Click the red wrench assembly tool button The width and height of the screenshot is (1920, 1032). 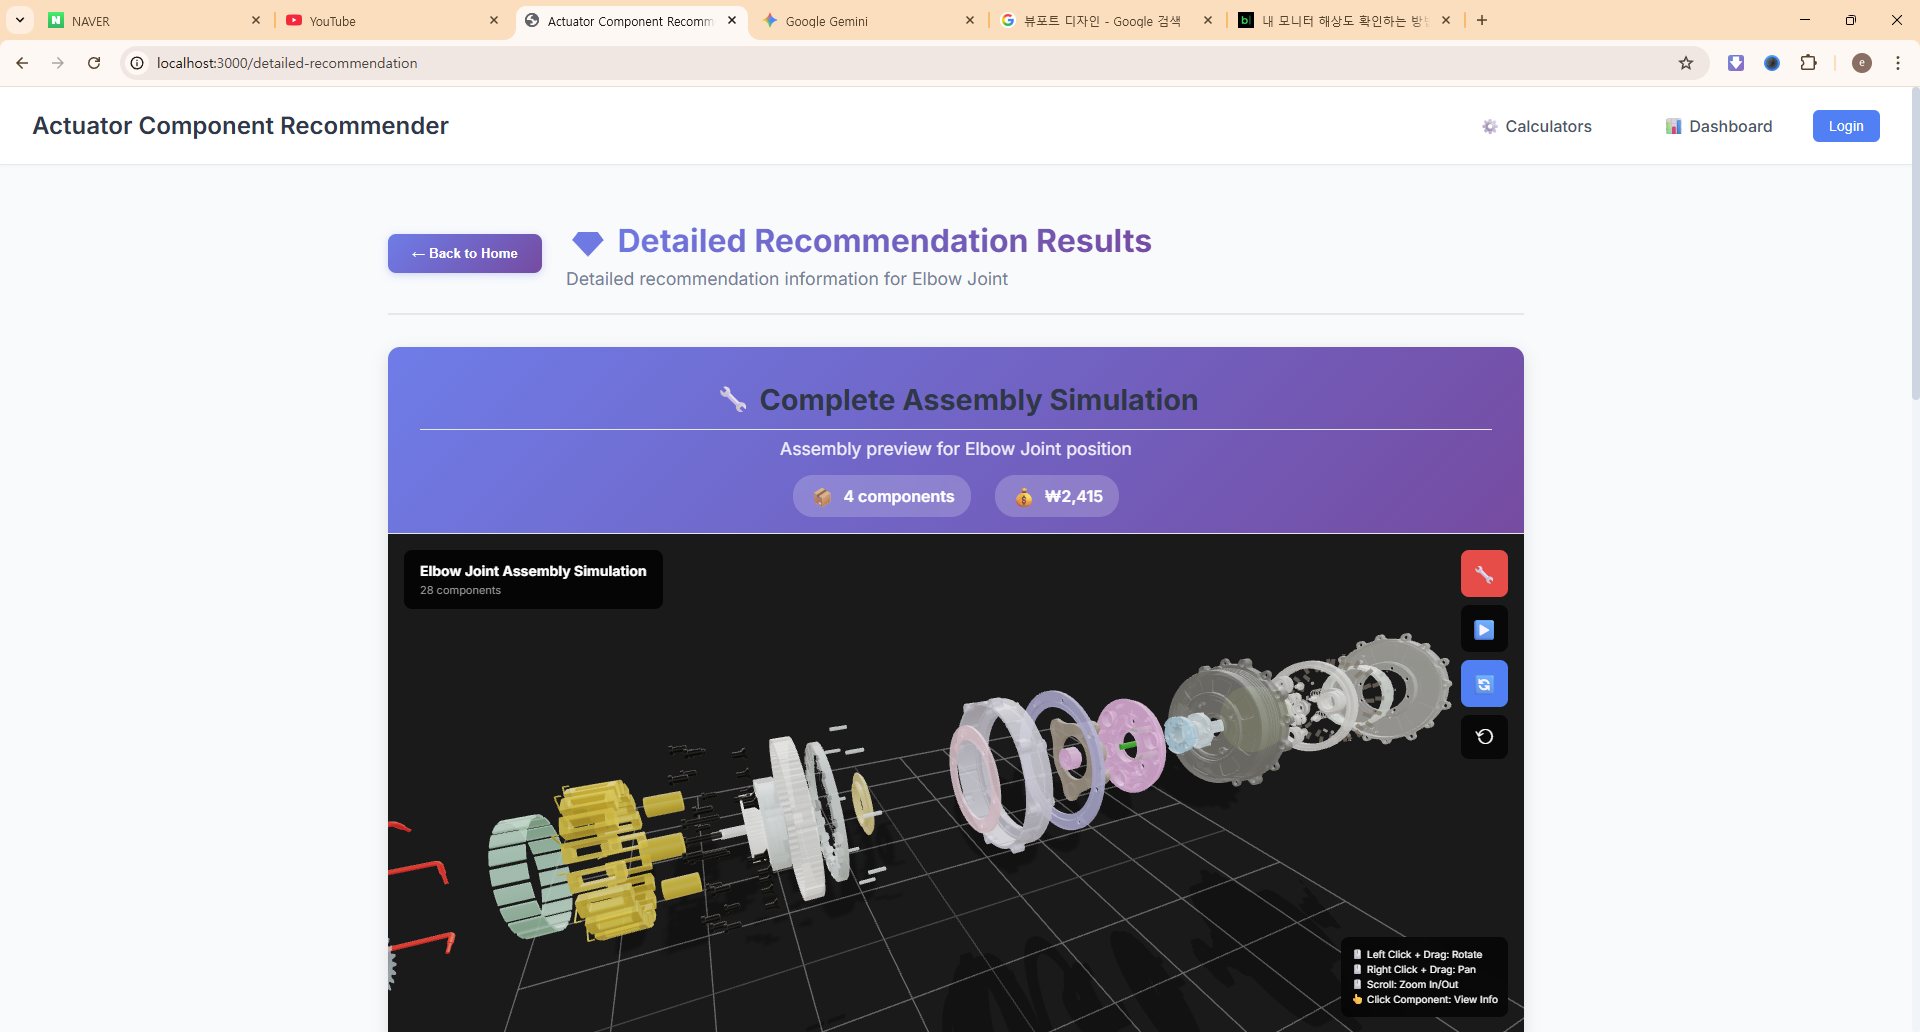pos(1484,574)
